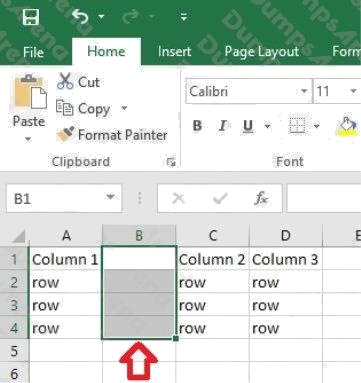Click the Save icon in quick access toolbar
361x383 pixels.
(31, 16)
